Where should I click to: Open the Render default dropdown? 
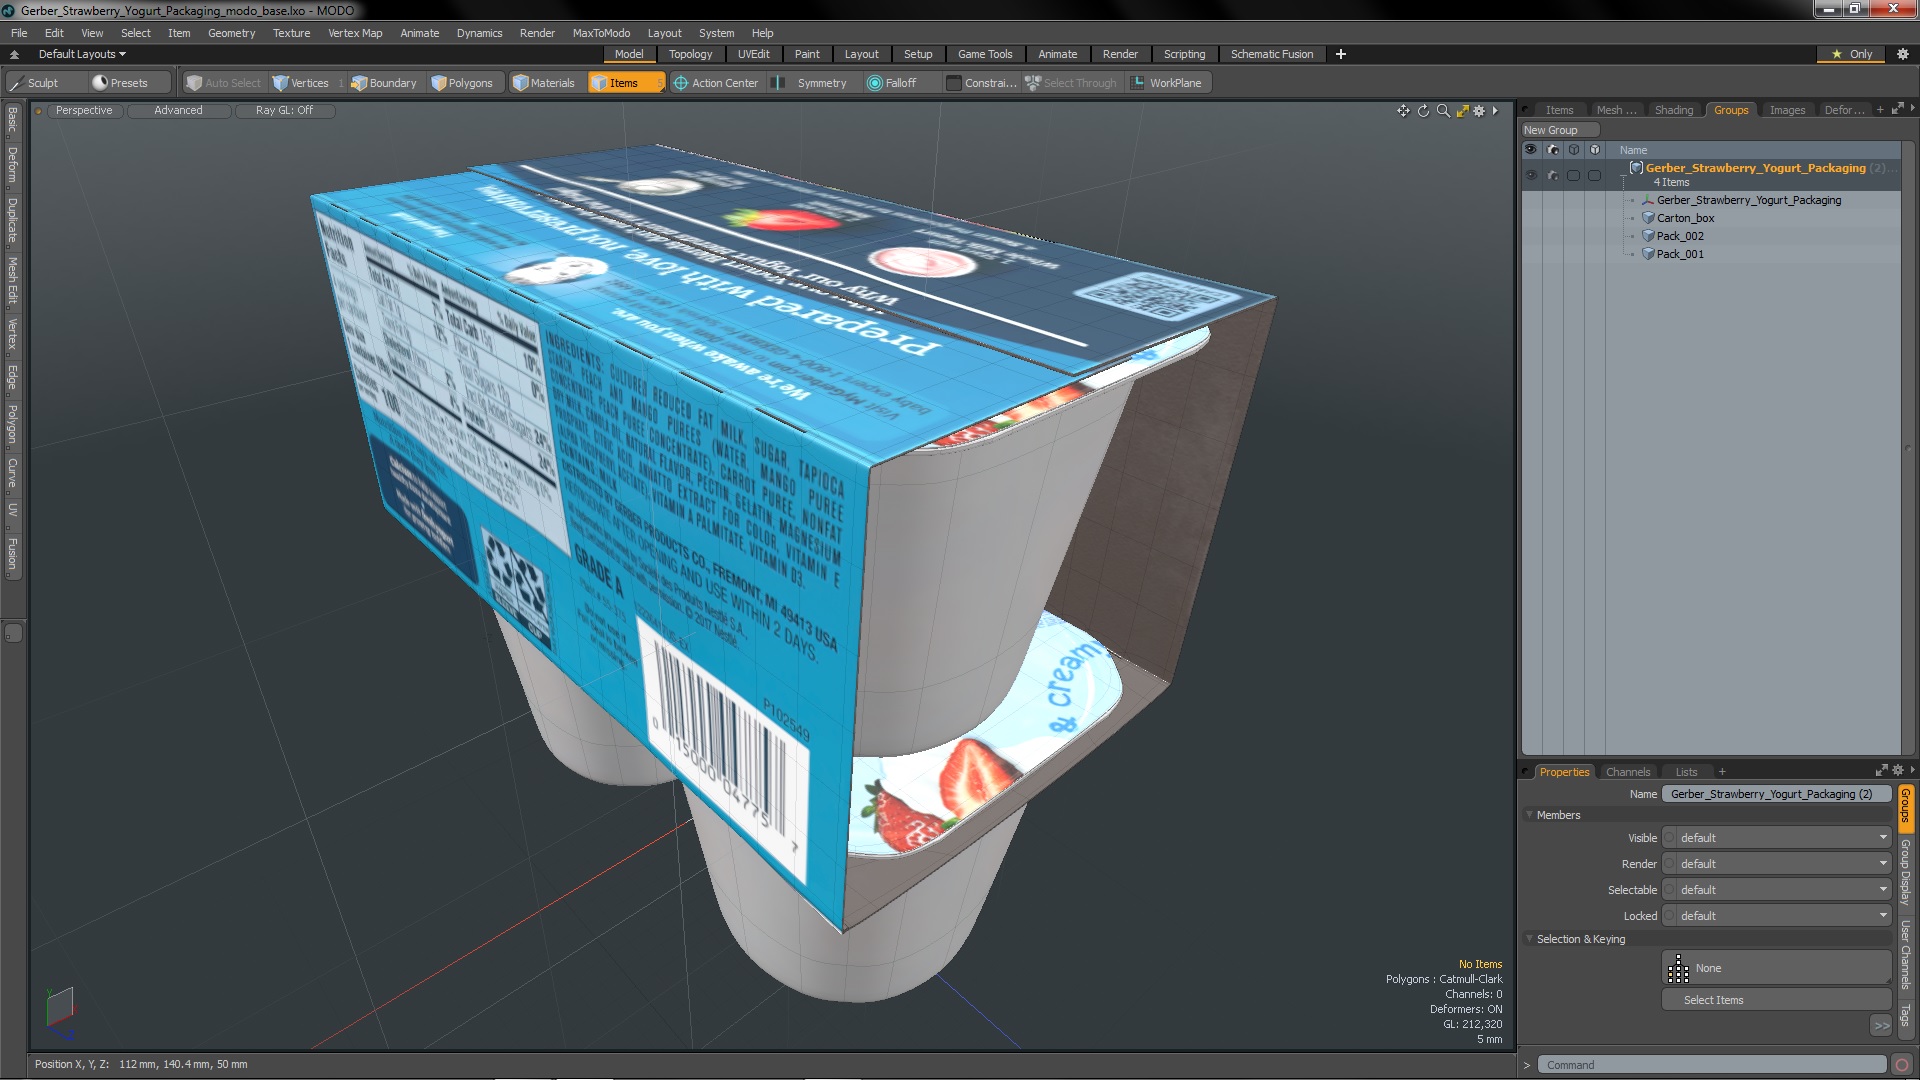pyautogui.click(x=1784, y=864)
